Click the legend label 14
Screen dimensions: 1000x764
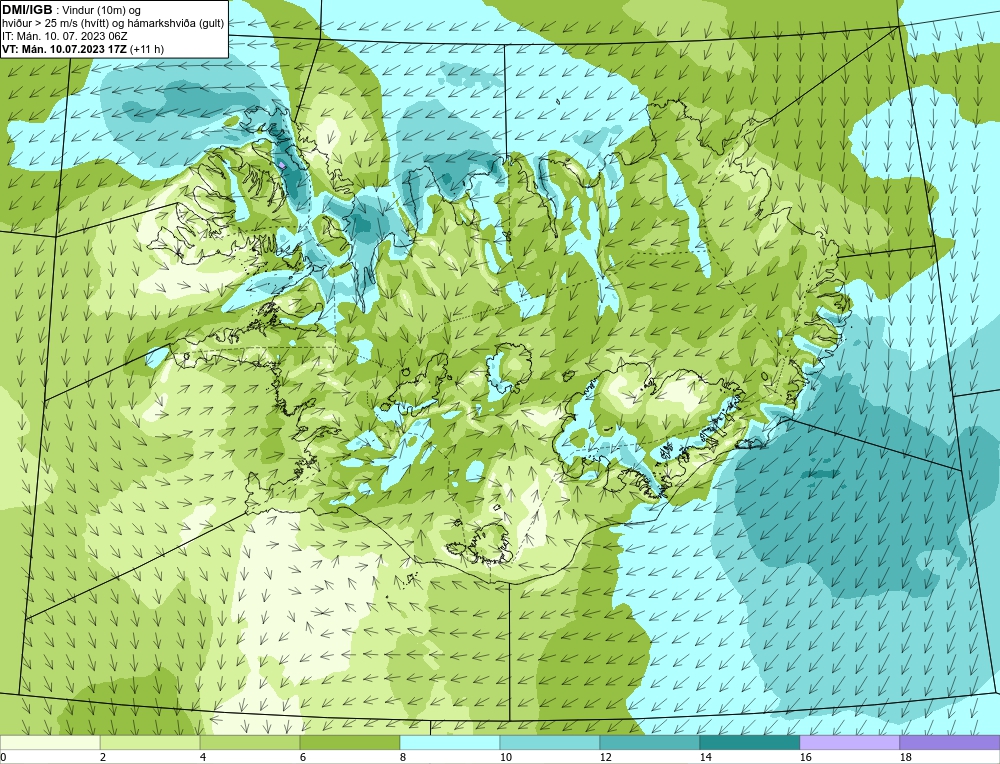[705, 757]
